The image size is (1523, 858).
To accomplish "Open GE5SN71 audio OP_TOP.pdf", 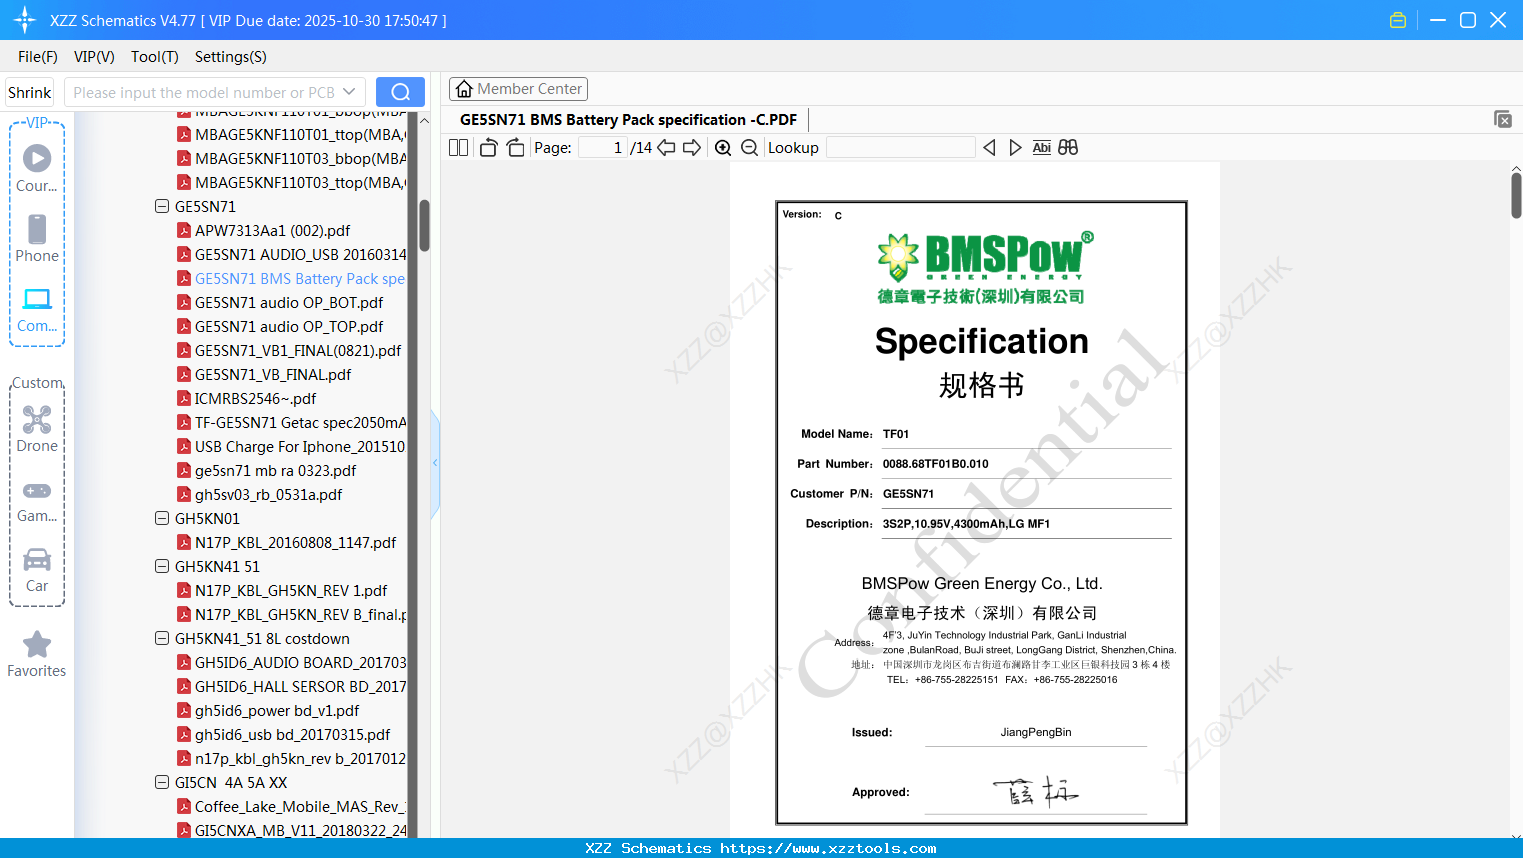I will coord(289,326).
